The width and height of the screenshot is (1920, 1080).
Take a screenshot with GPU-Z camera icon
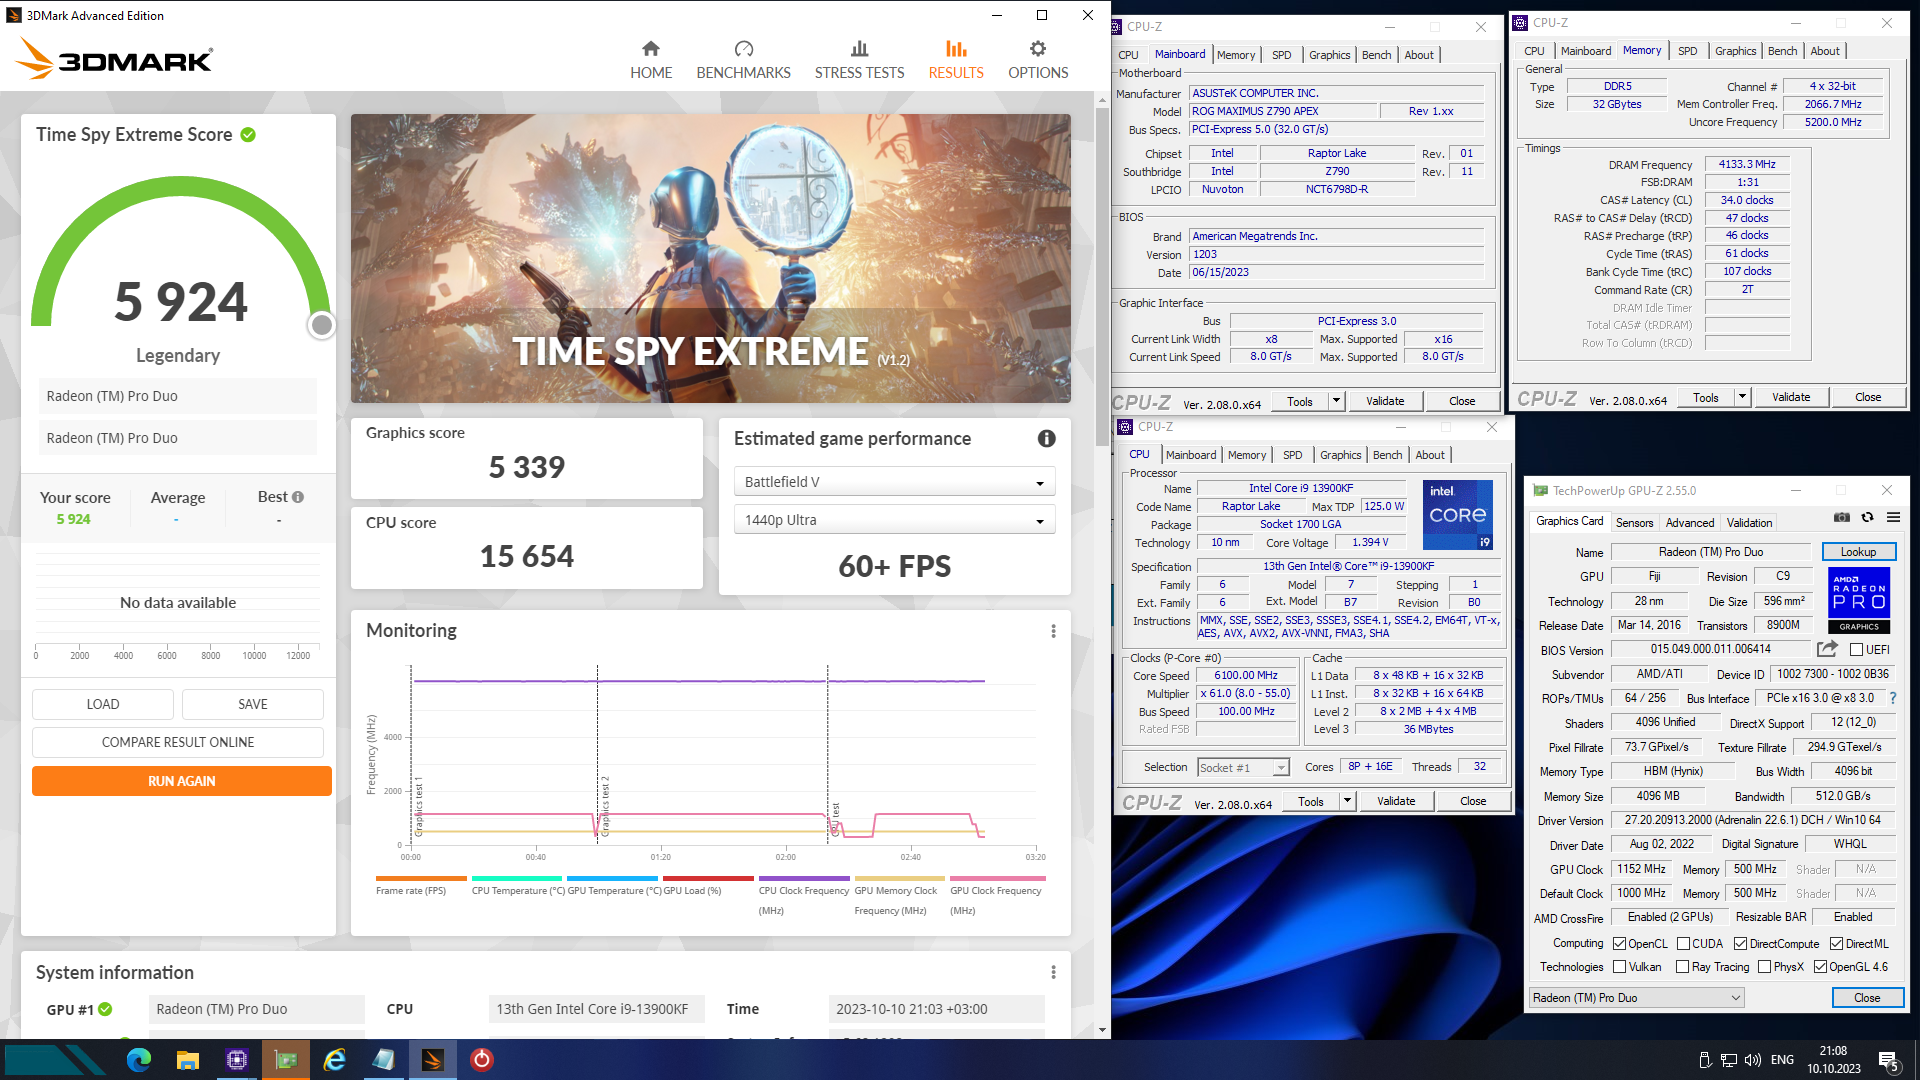coord(1841,517)
